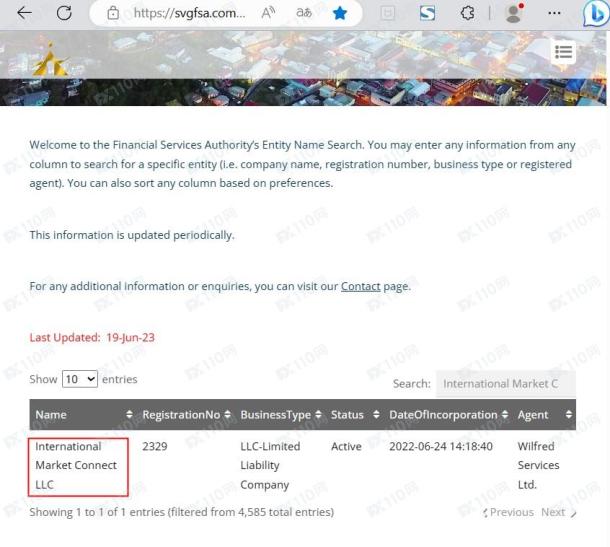Click the Showing 1 to 1 entries text
The image size is (610, 547).
tap(182, 512)
